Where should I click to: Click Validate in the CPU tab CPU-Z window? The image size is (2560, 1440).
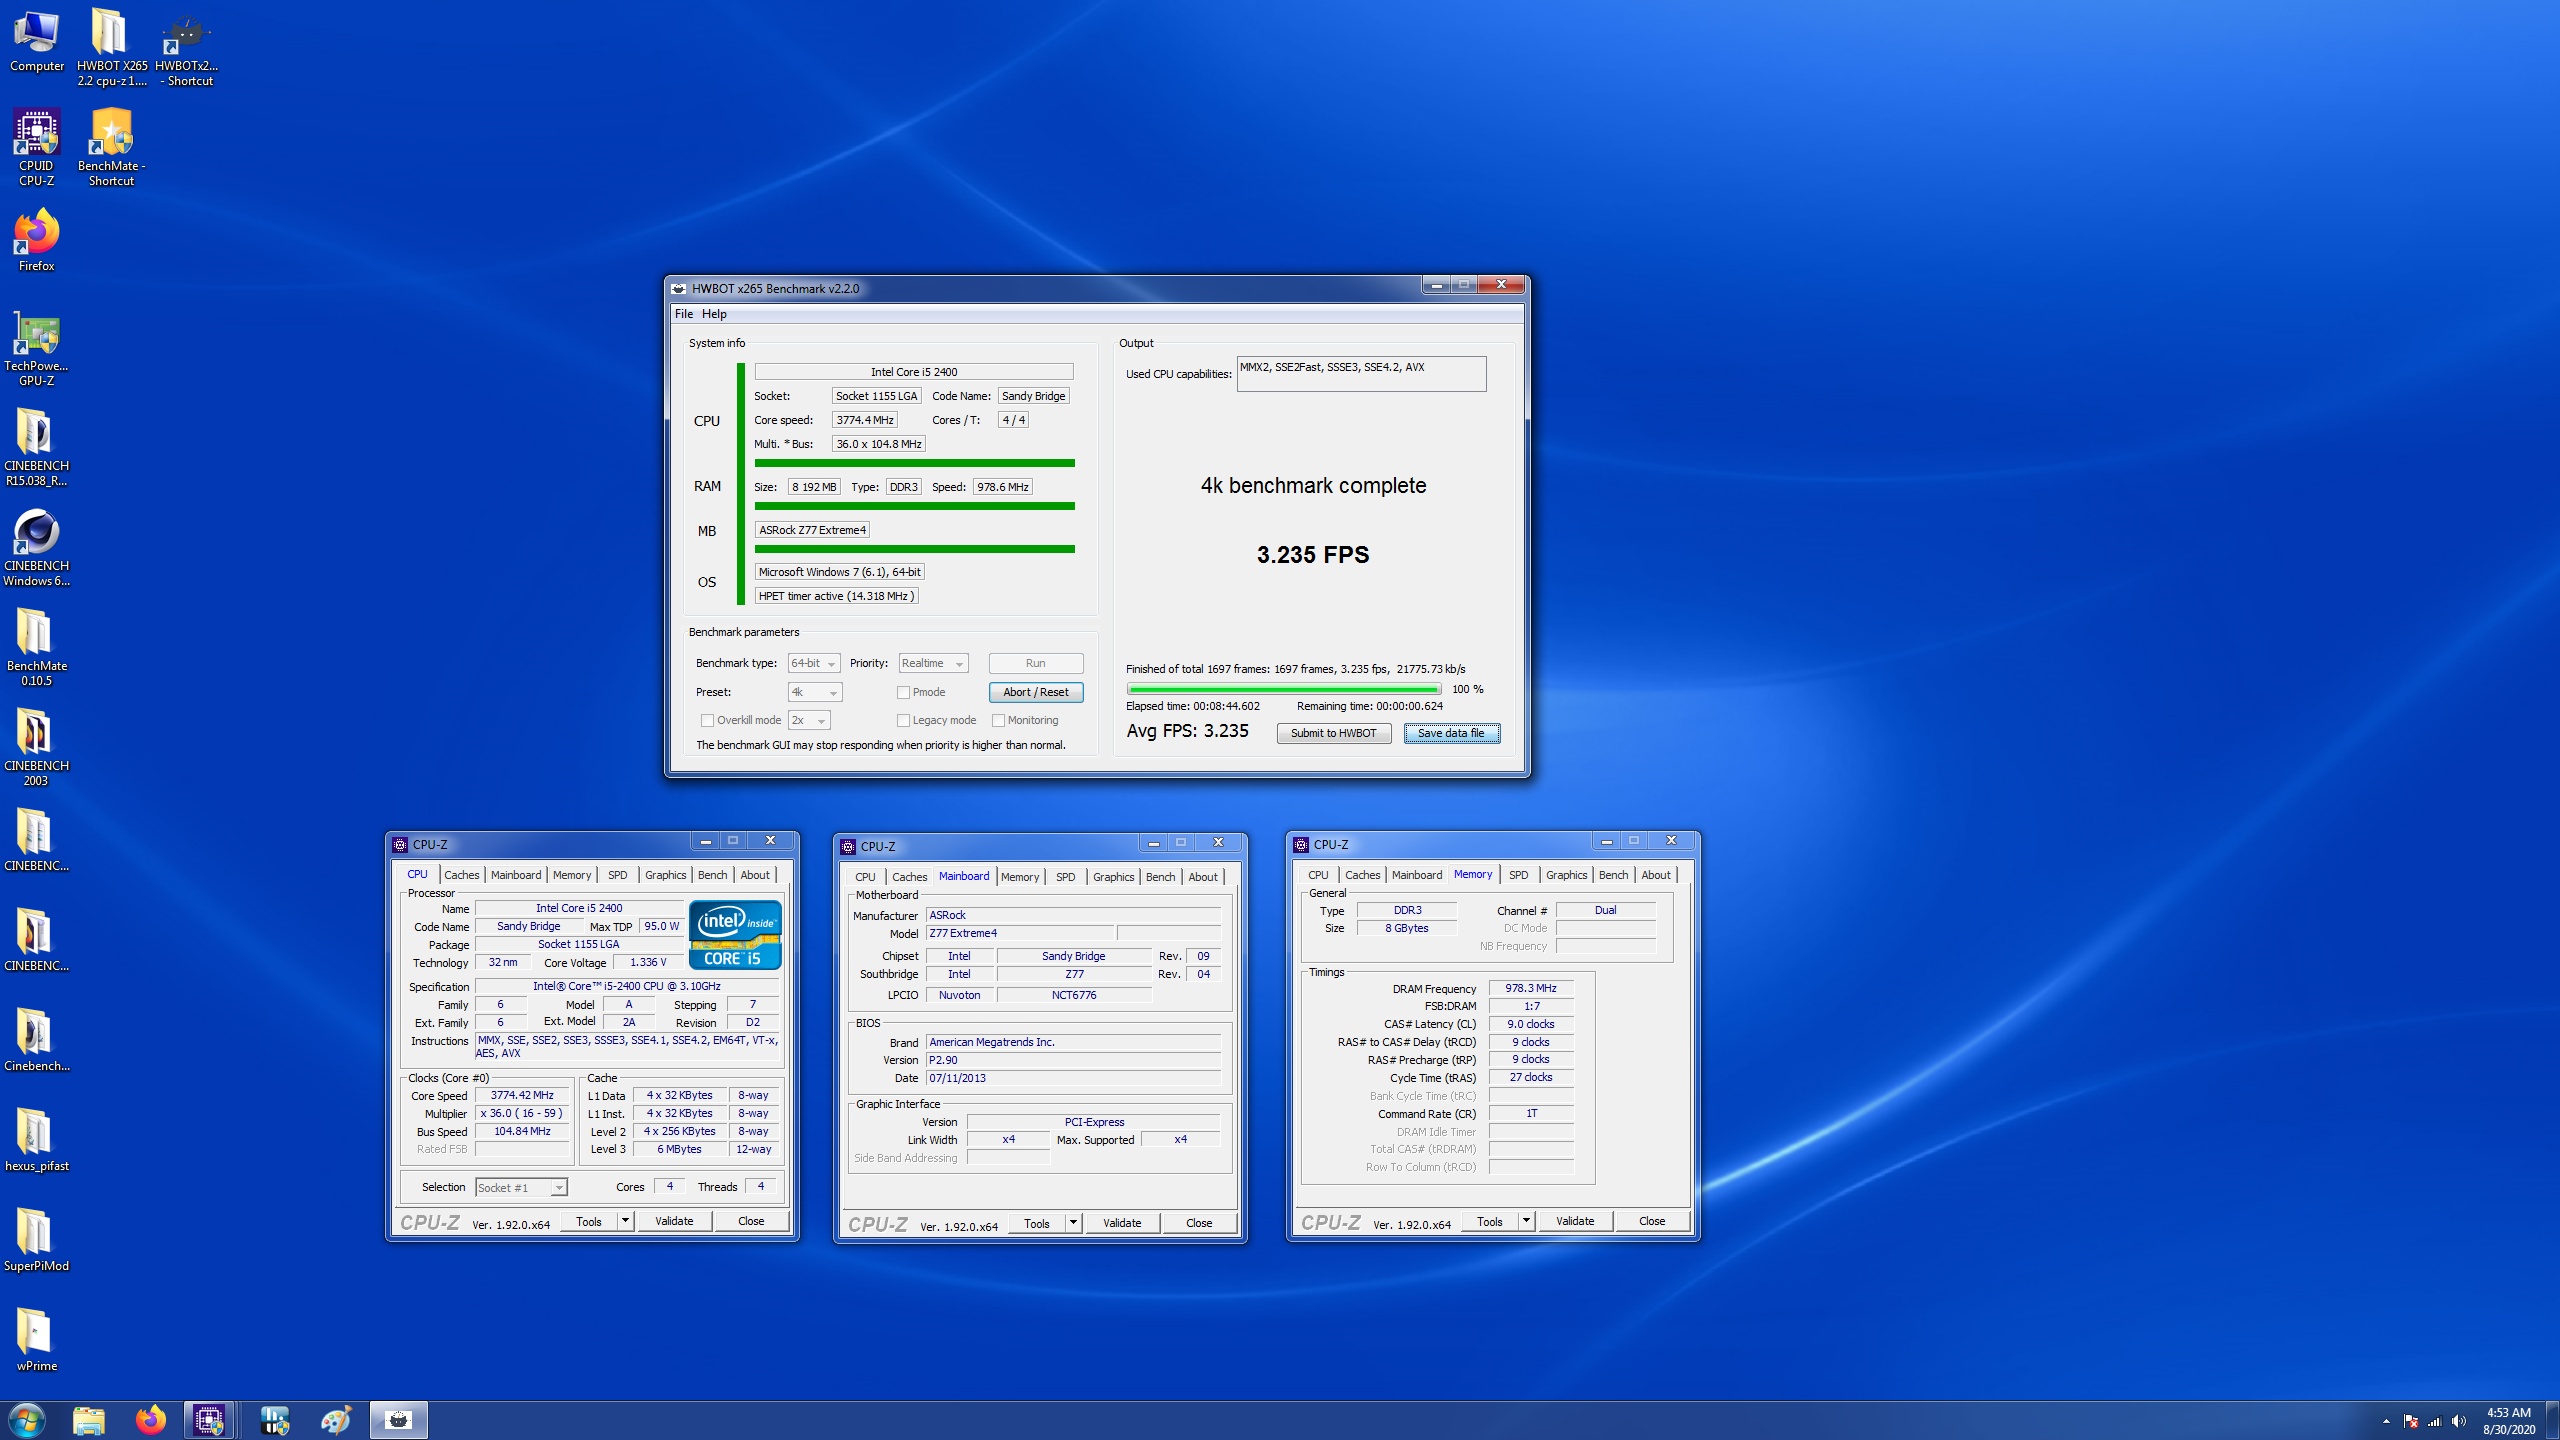(674, 1221)
